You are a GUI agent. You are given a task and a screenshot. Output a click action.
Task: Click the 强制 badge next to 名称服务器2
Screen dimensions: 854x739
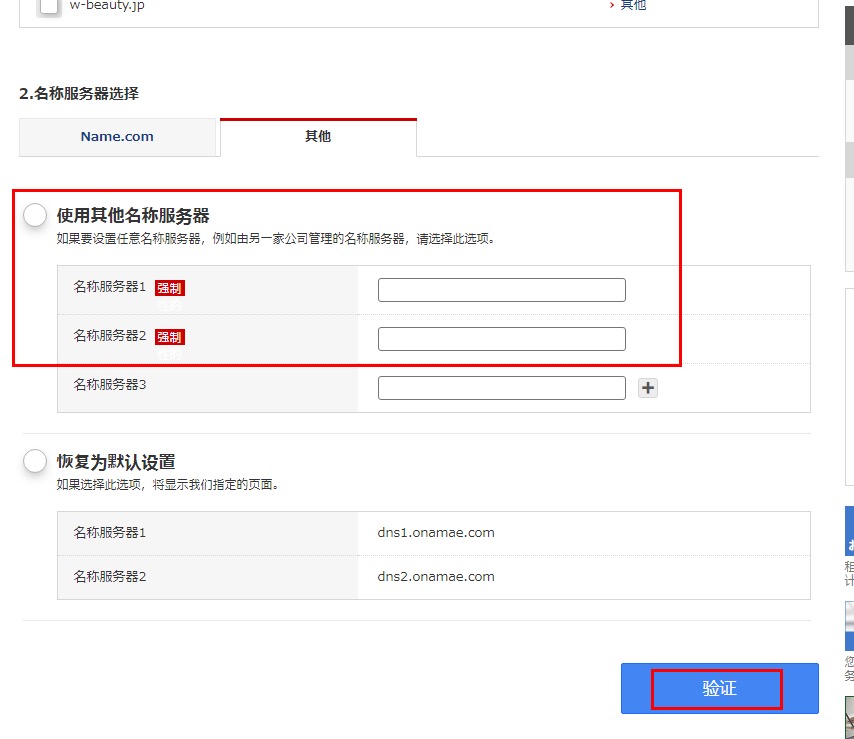click(170, 337)
